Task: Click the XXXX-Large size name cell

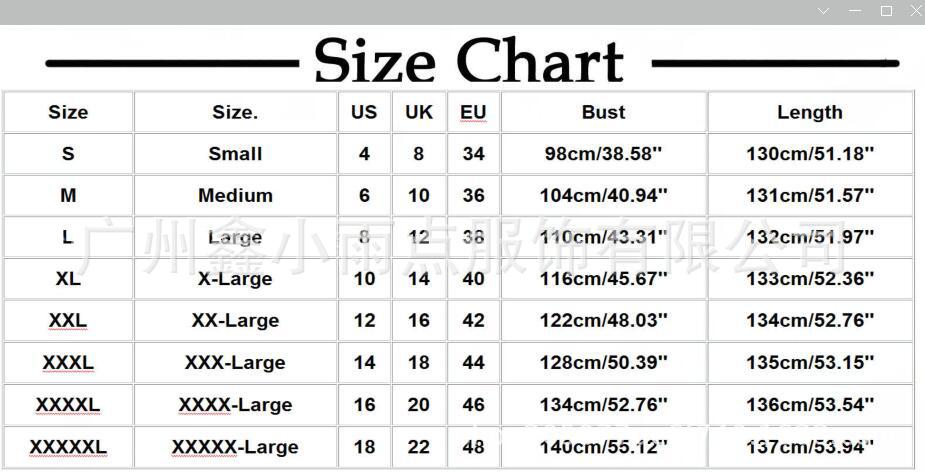Action: 235,405
